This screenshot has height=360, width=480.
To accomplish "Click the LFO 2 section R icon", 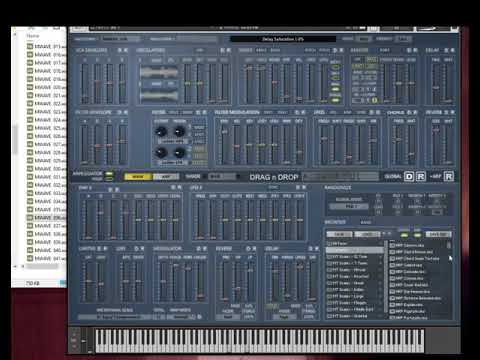I will click(304, 187).
